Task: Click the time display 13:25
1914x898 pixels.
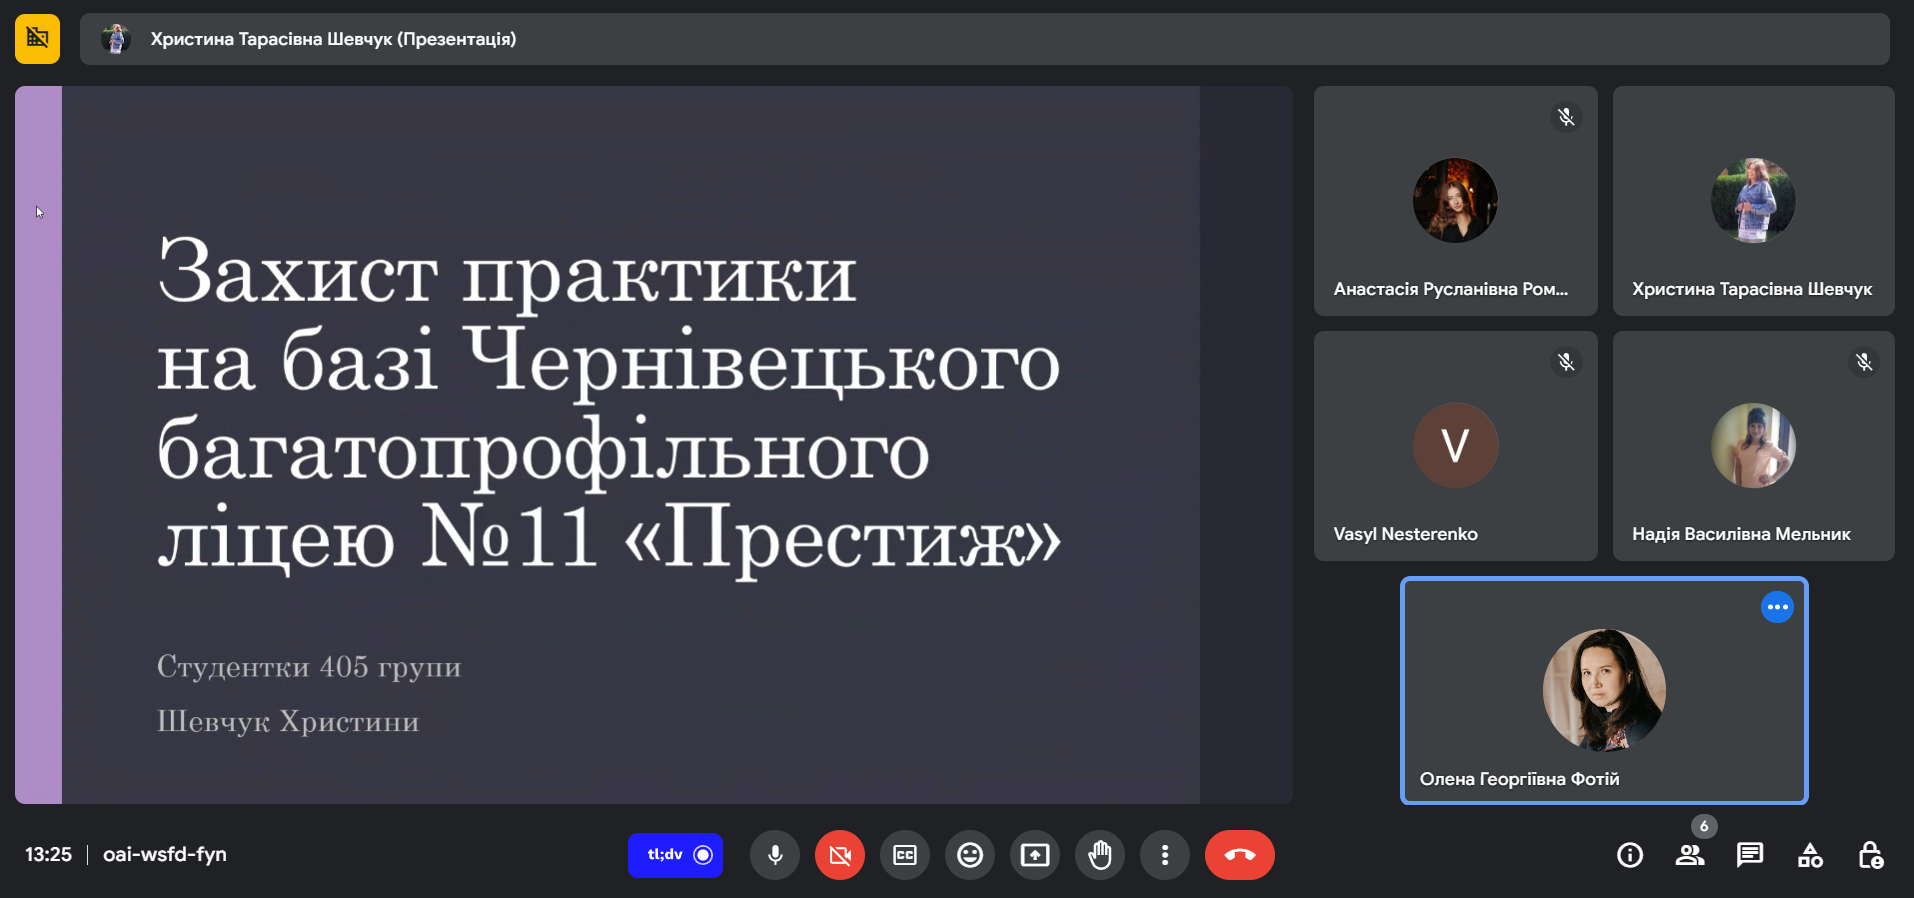Action: pyautogui.click(x=48, y=855)
